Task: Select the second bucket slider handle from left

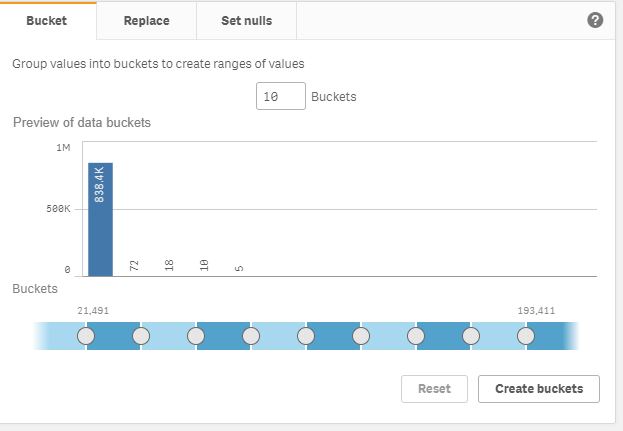Action: click(141, 336)
